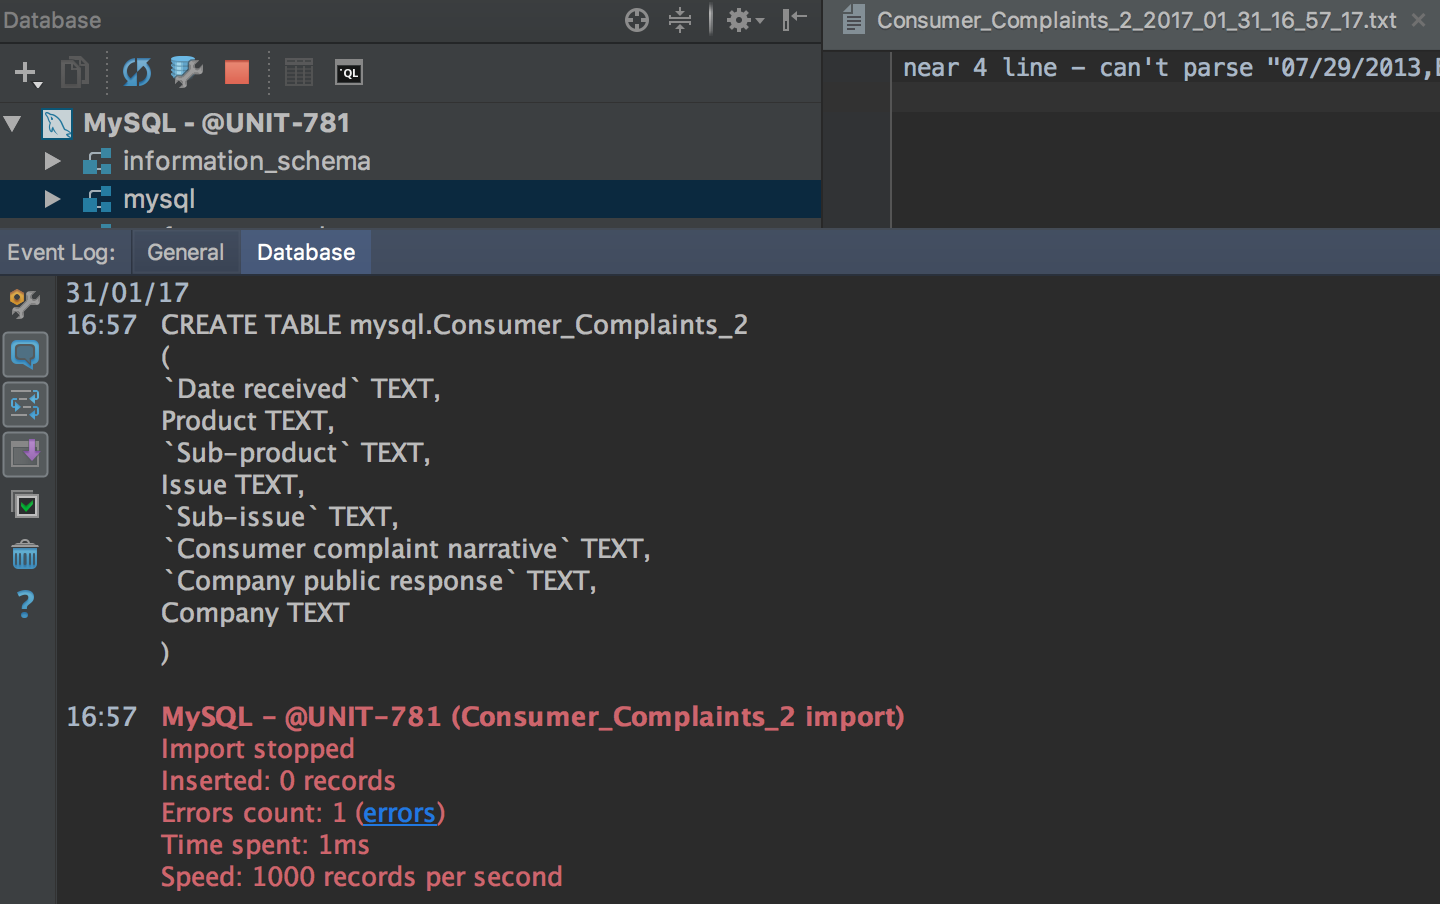
Task: Click the 'Time spent: 1ms' text
Action: (265, 845)
